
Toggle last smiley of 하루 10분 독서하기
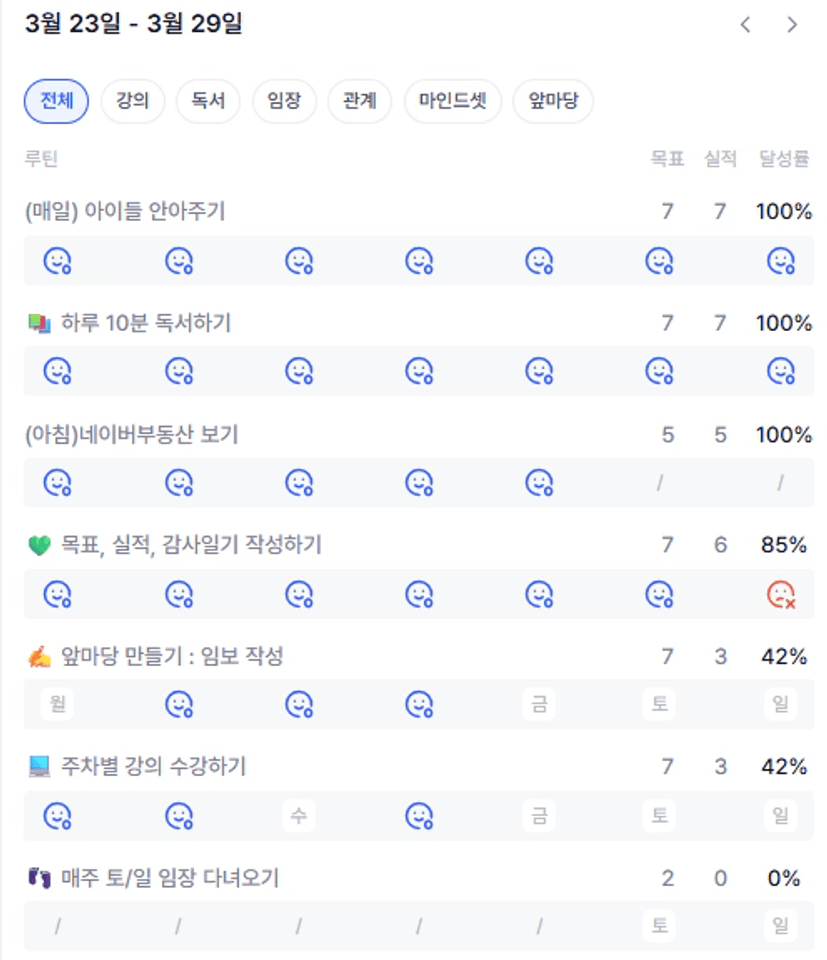(x=780, y=372)
